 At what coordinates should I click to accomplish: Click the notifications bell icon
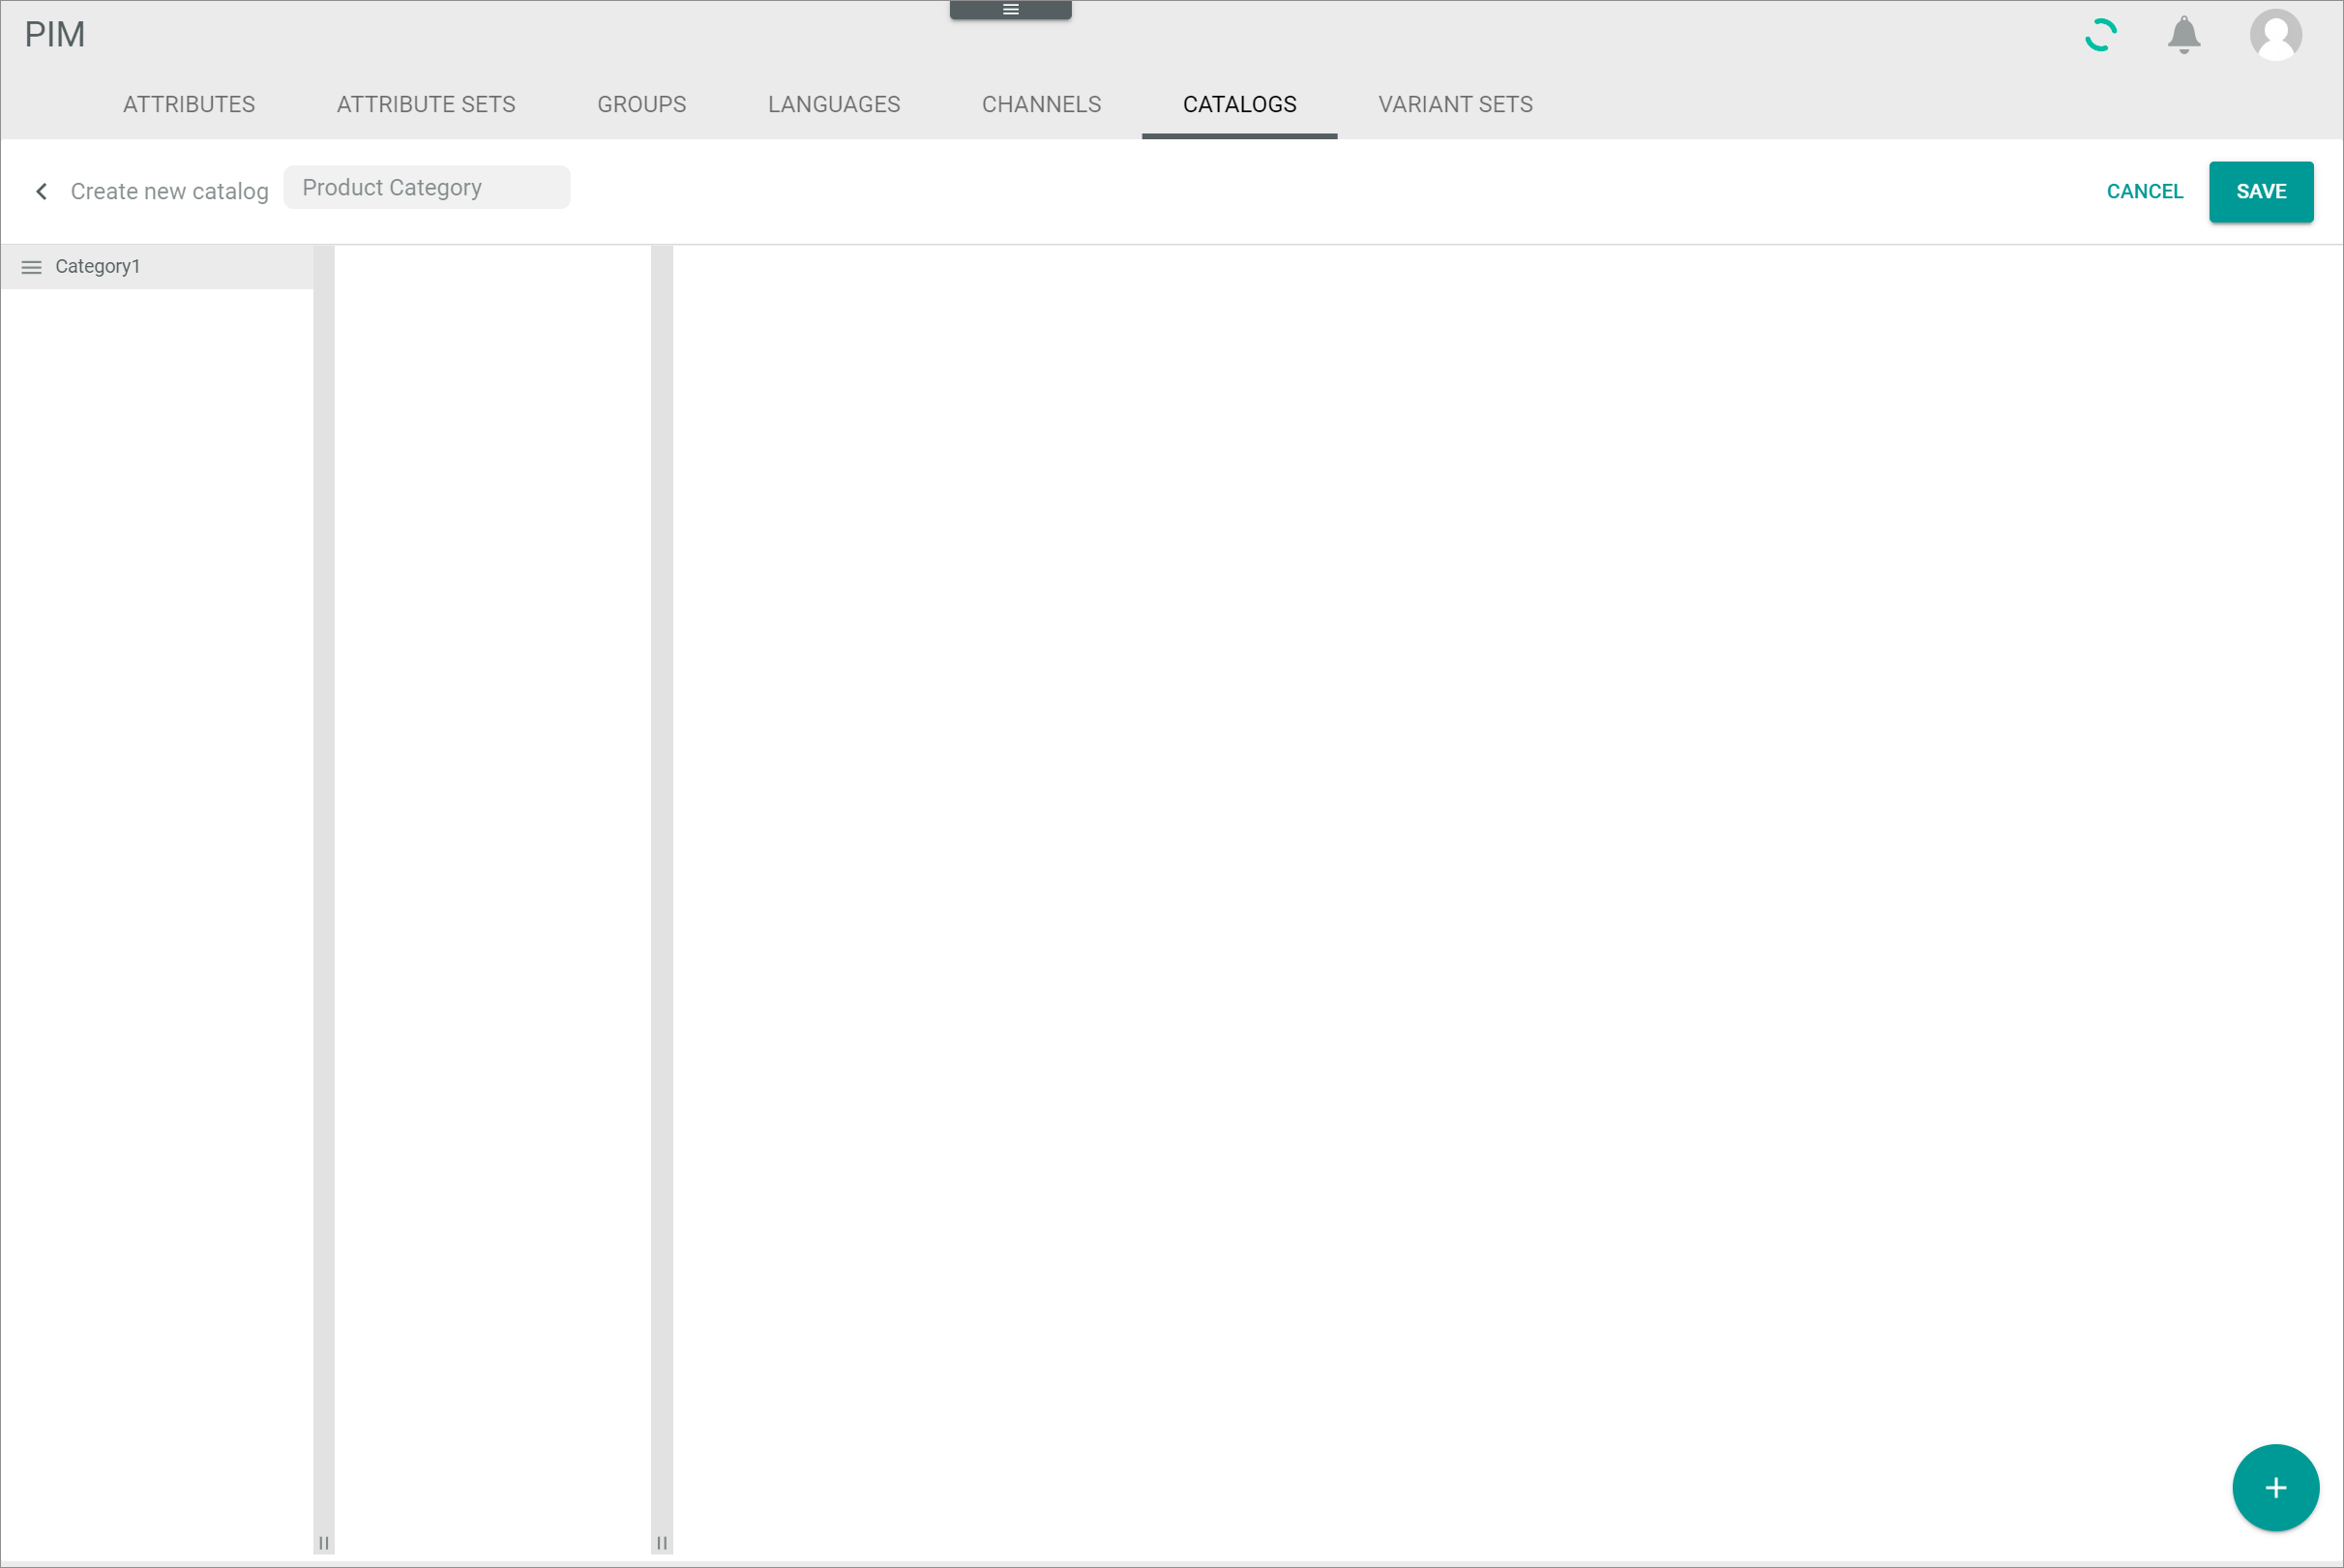pos(2186,35)
